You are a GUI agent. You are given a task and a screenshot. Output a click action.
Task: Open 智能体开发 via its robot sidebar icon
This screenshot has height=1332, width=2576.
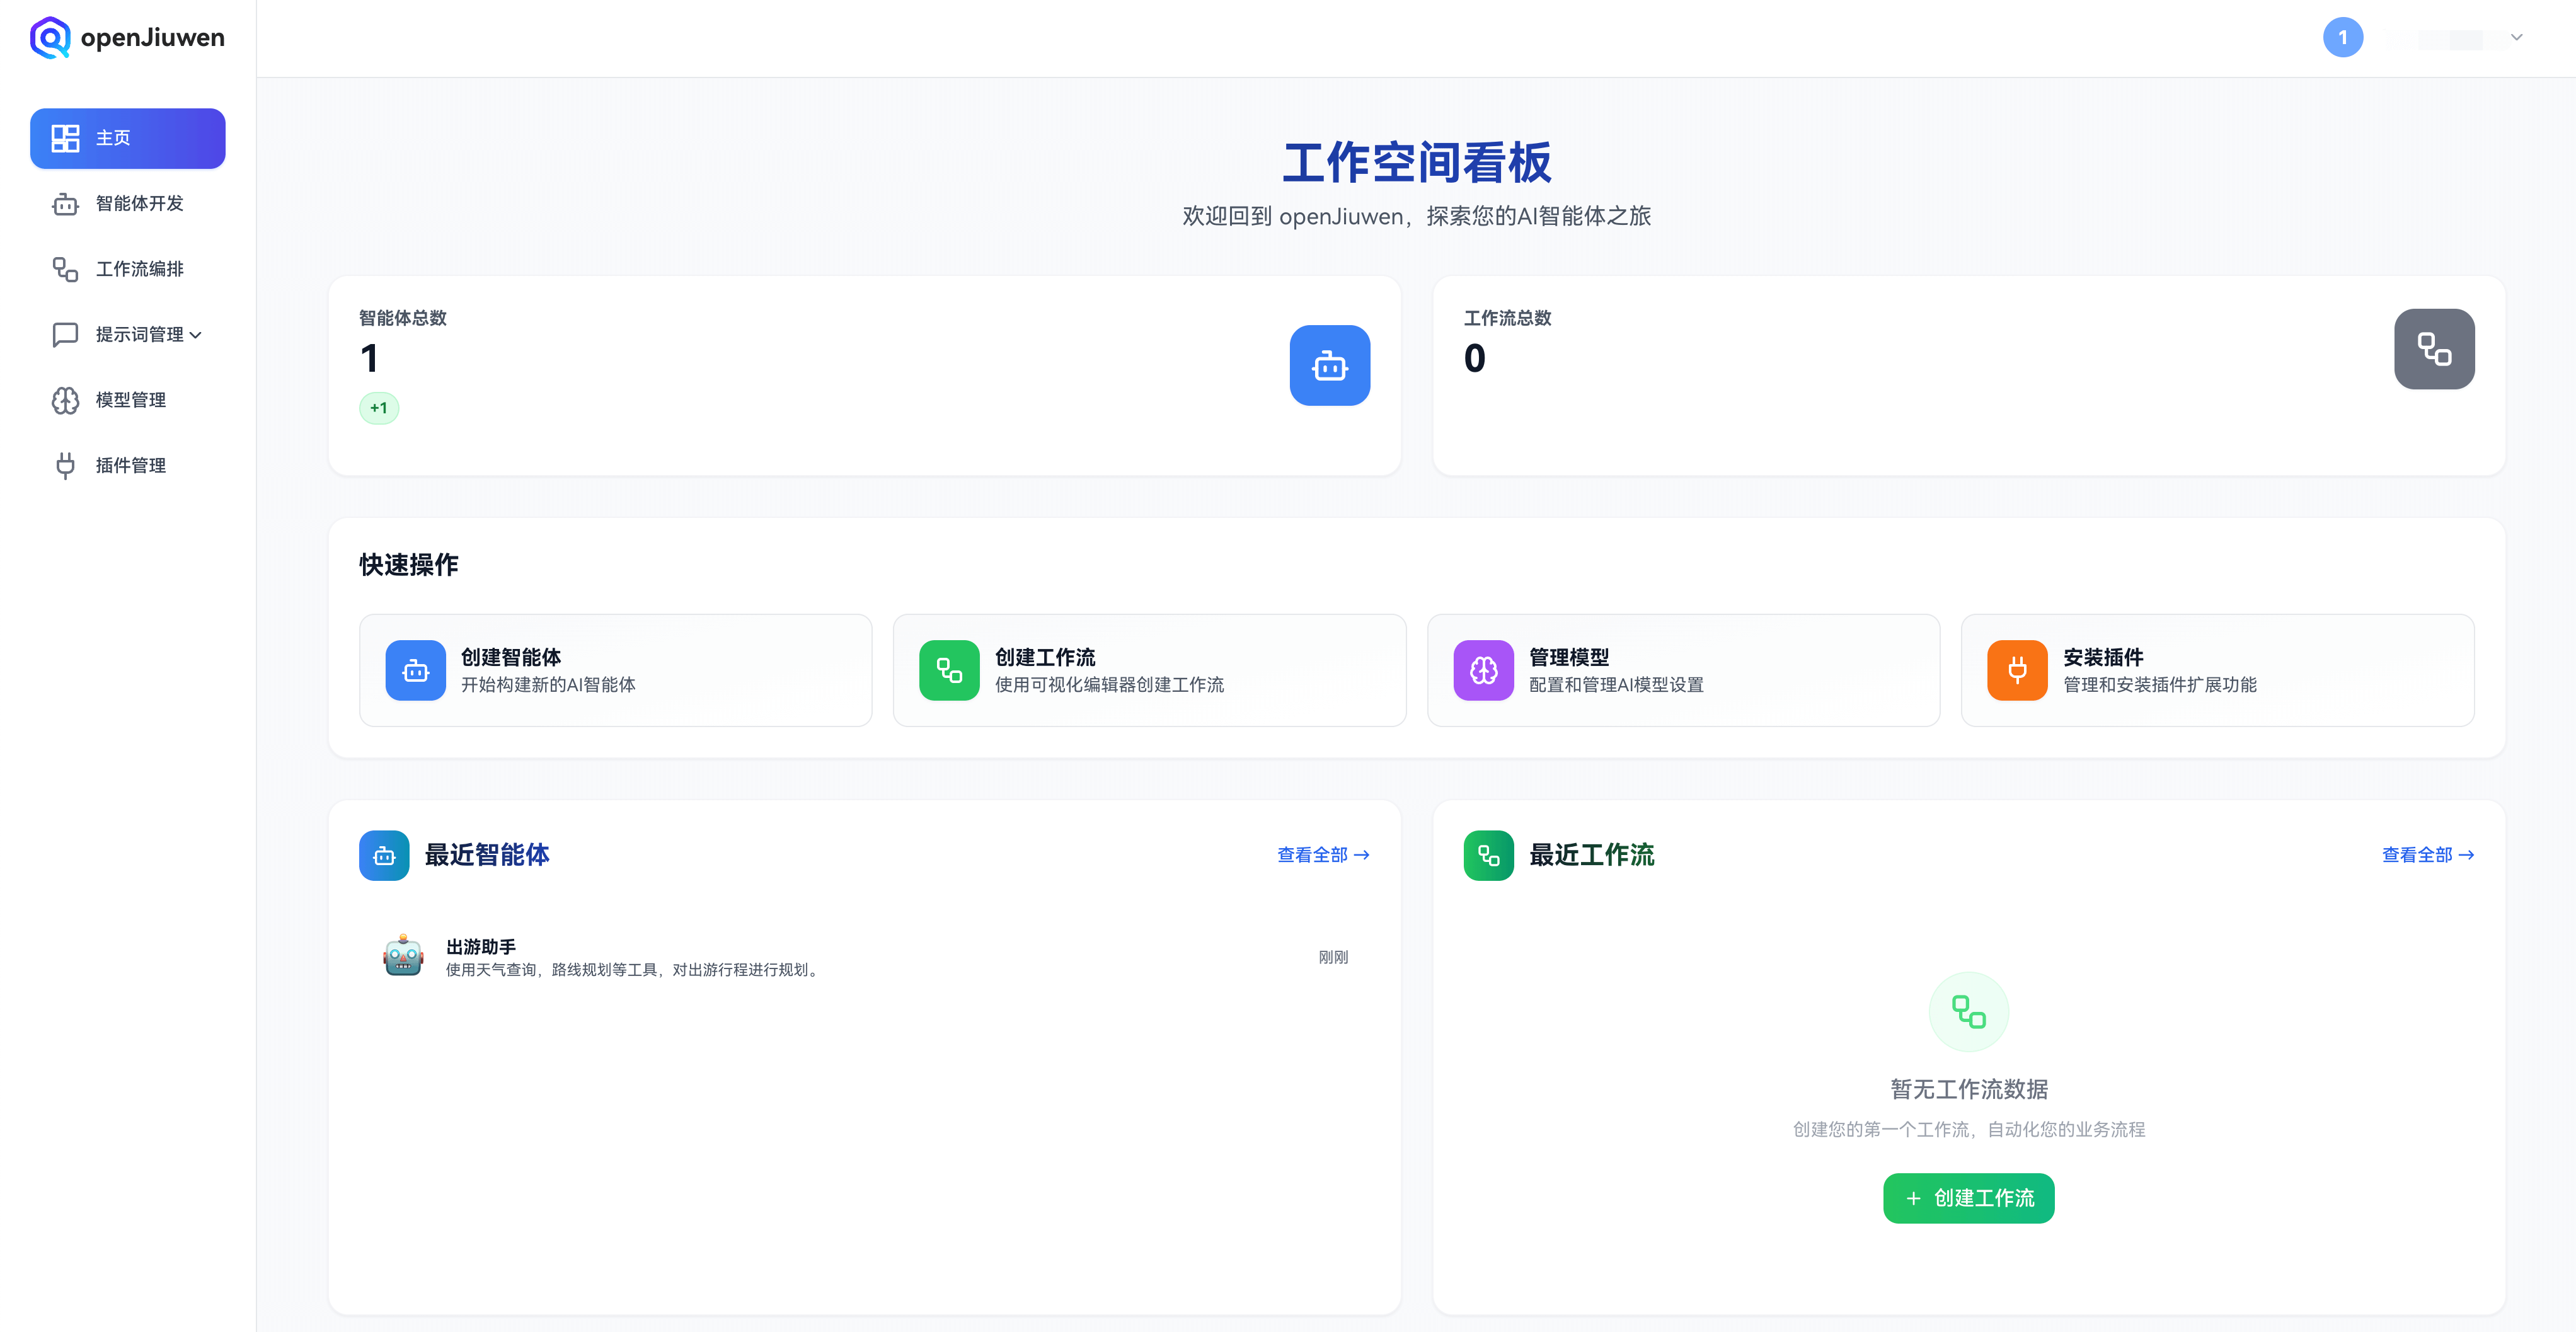coord(65,204)
